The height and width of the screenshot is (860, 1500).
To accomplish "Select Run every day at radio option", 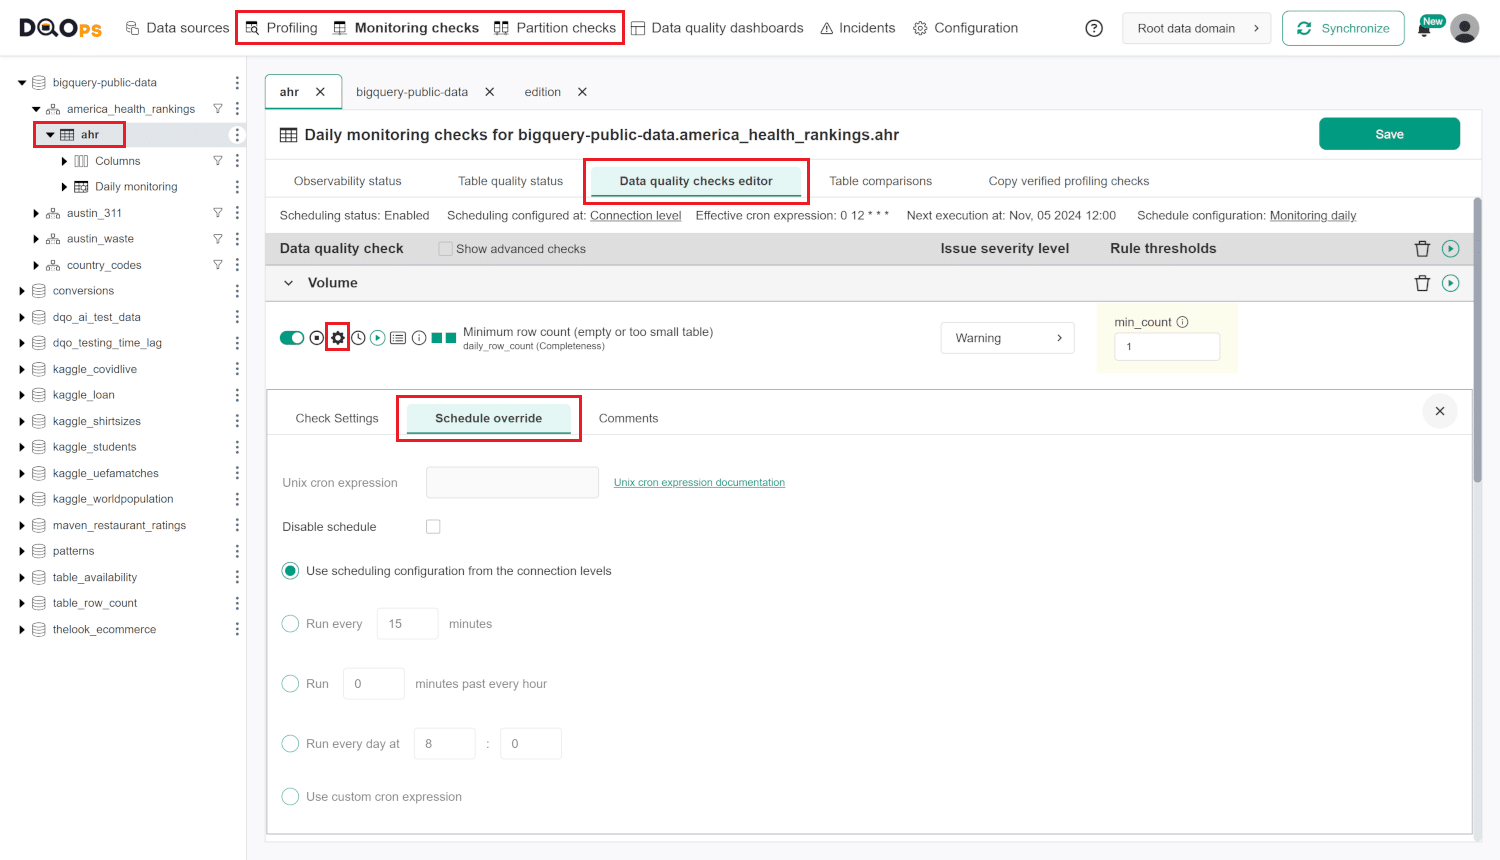I will click(291, 744).
